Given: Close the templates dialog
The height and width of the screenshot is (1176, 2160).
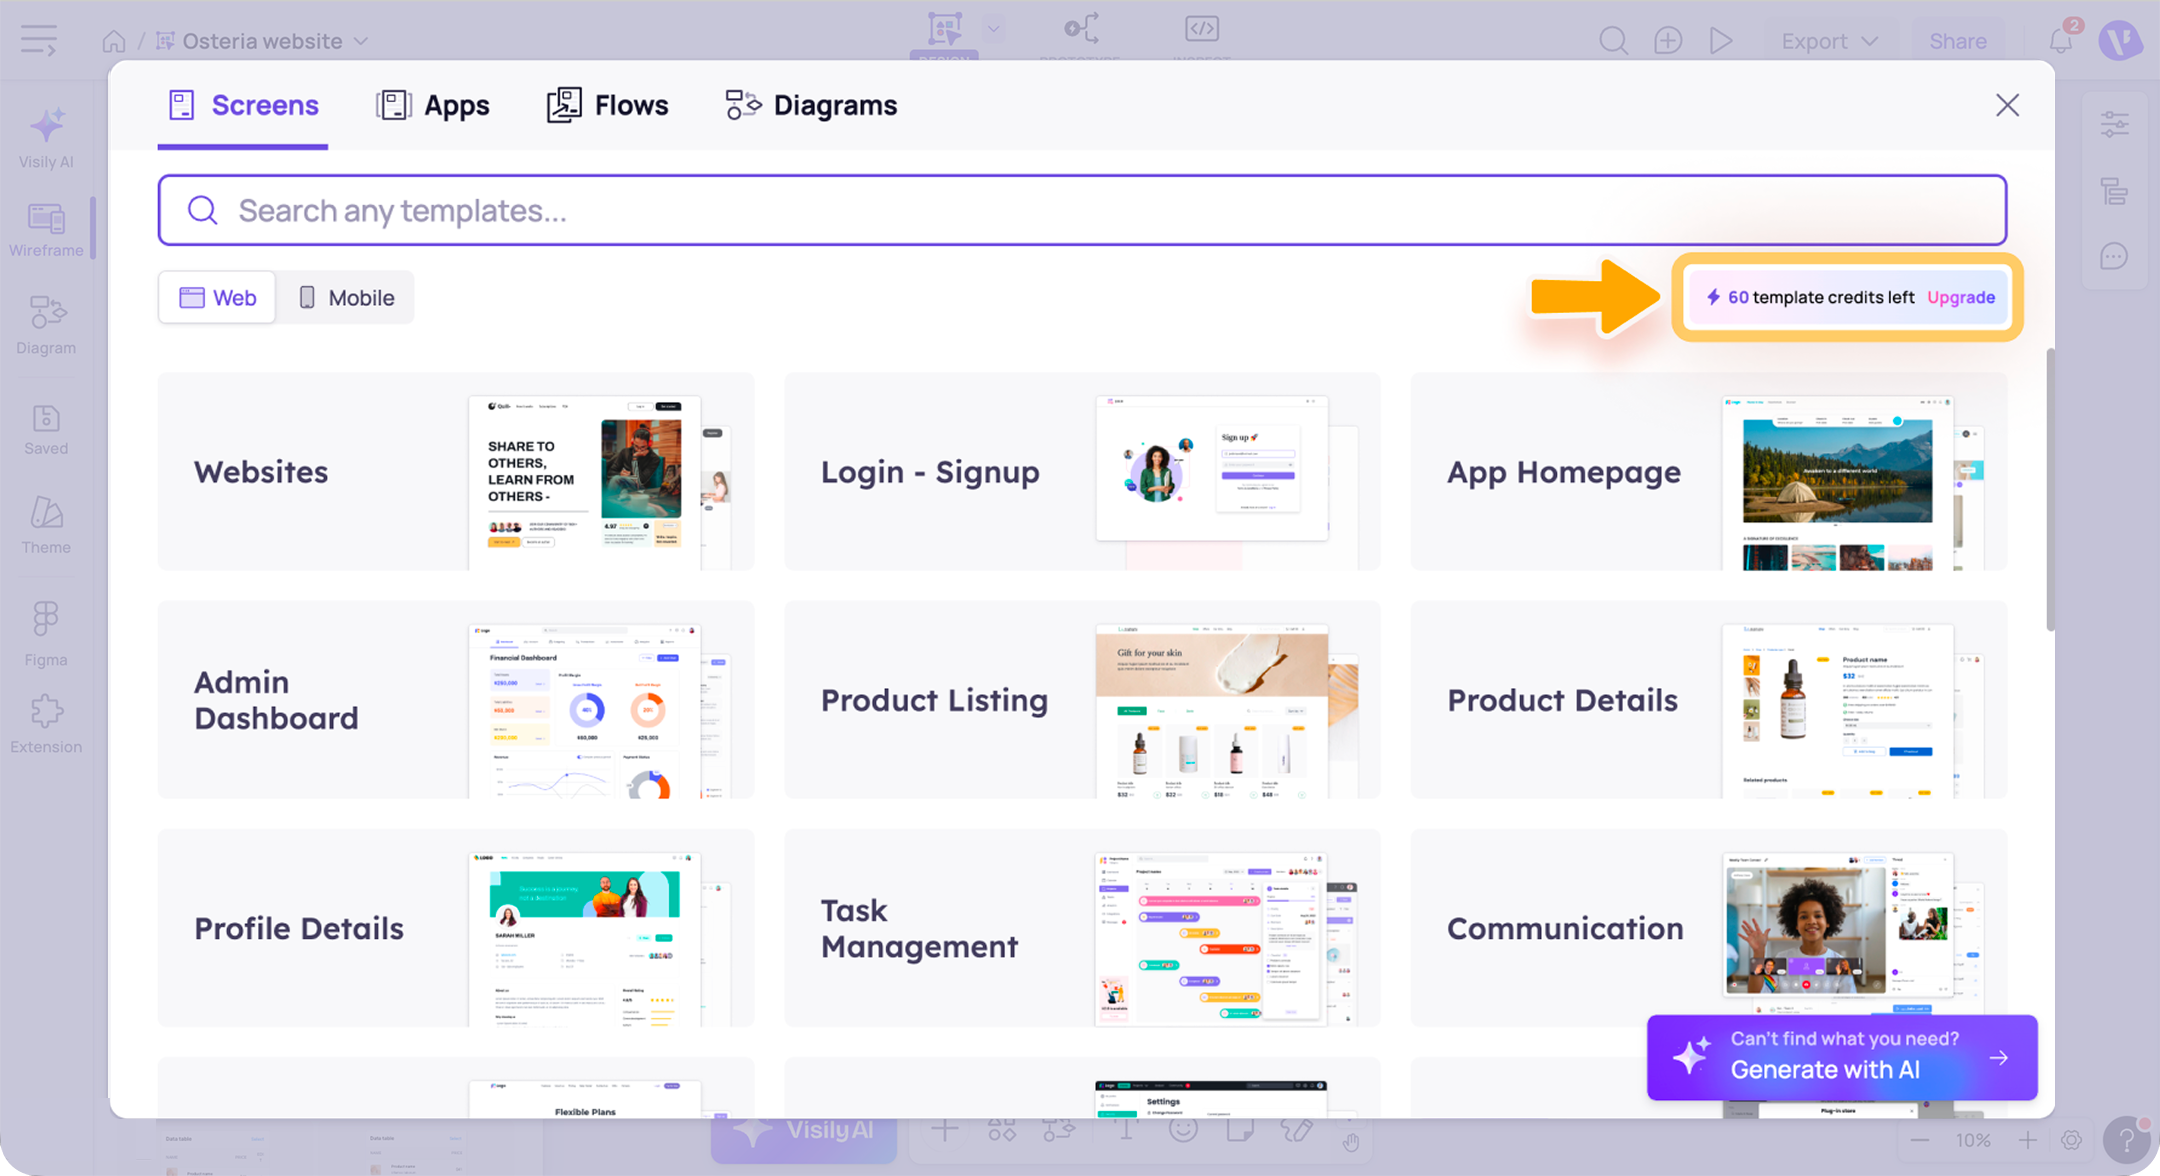Looking at the screenshot, I should [x=2007, y=105].
